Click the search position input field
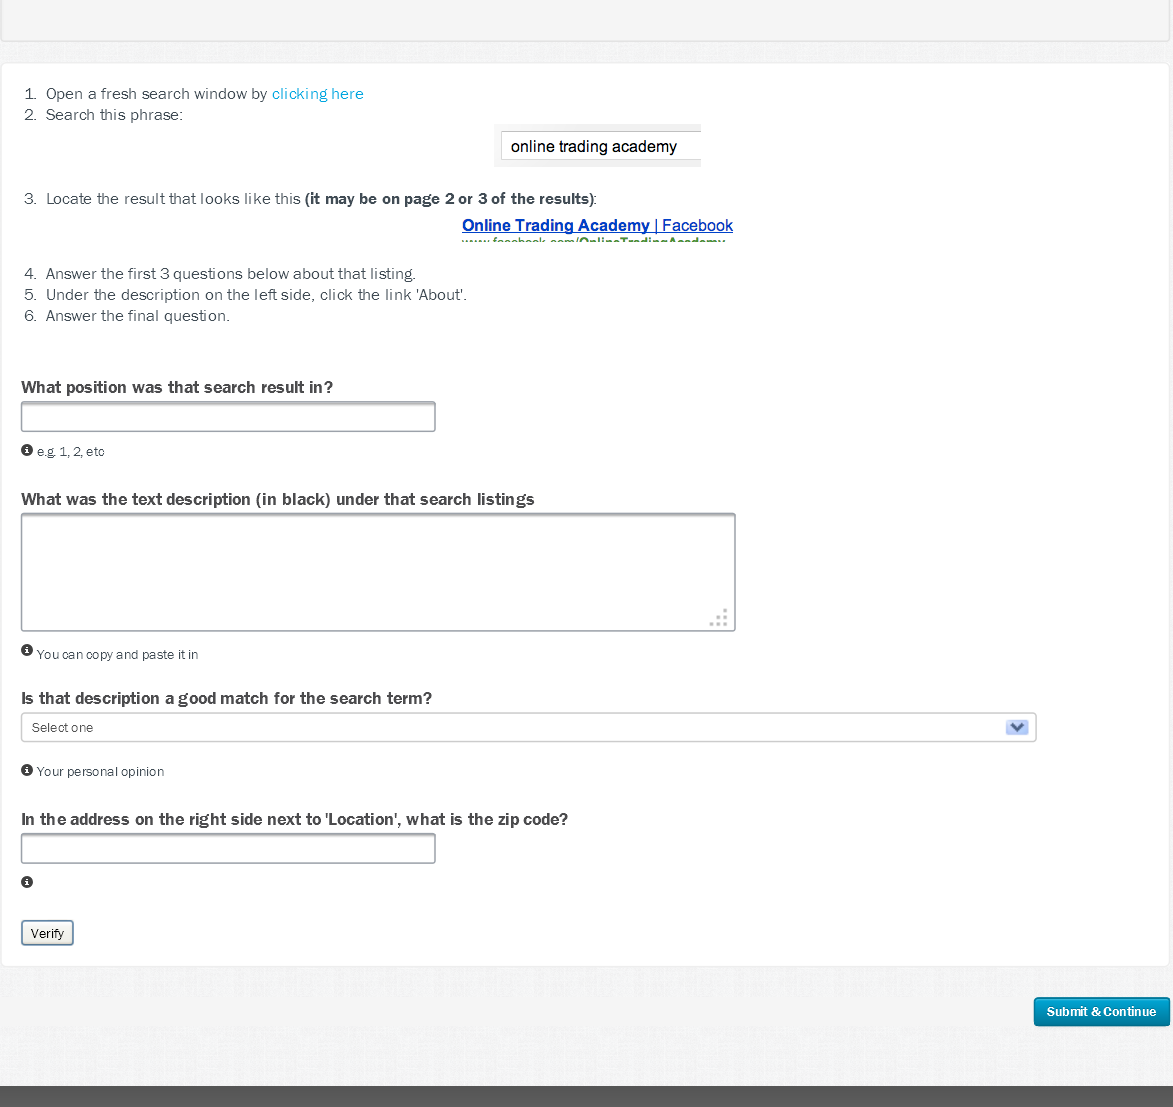This screenshot has height=1107, width=1173. click(228, 417)
